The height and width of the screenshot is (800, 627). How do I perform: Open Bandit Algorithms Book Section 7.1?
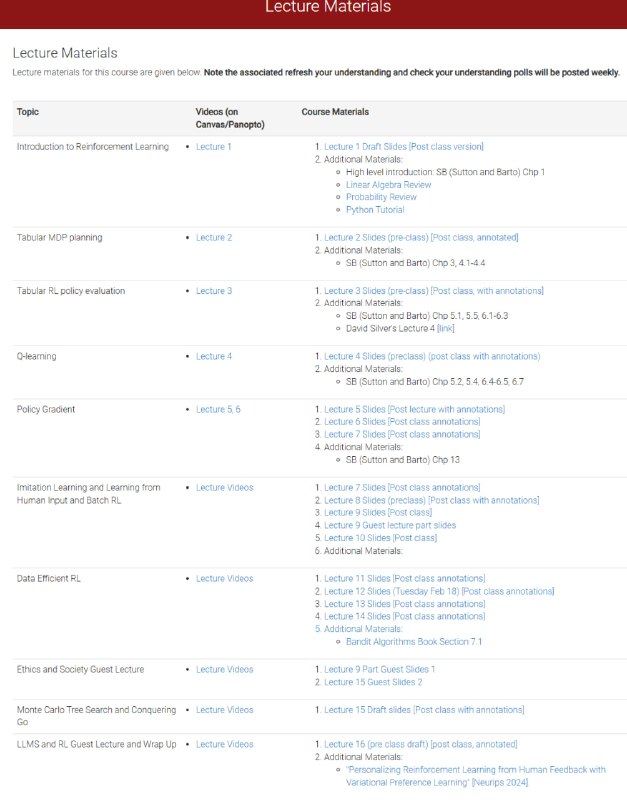pyautogui.click(x=414, y=642)
